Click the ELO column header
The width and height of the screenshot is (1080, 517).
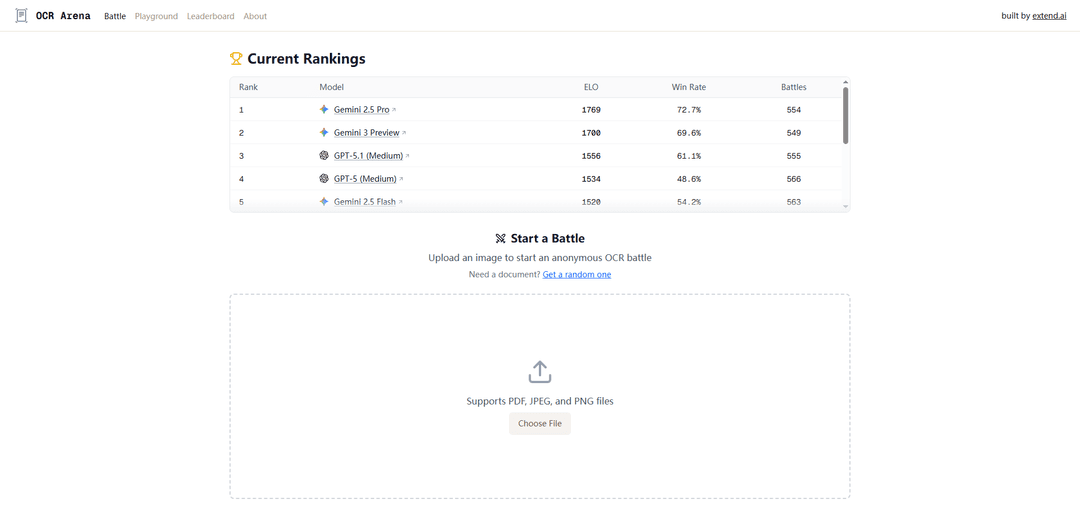point(591,87)
